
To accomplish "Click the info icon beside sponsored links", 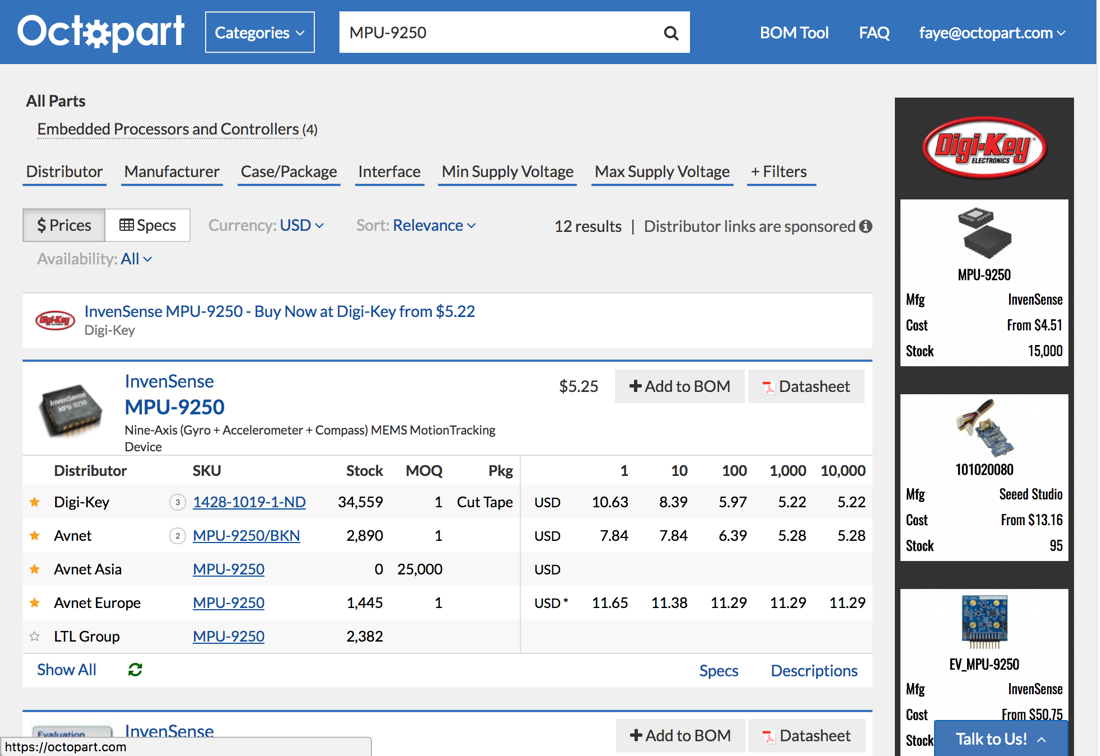I will pyautogui.click(x=866, y=226).
